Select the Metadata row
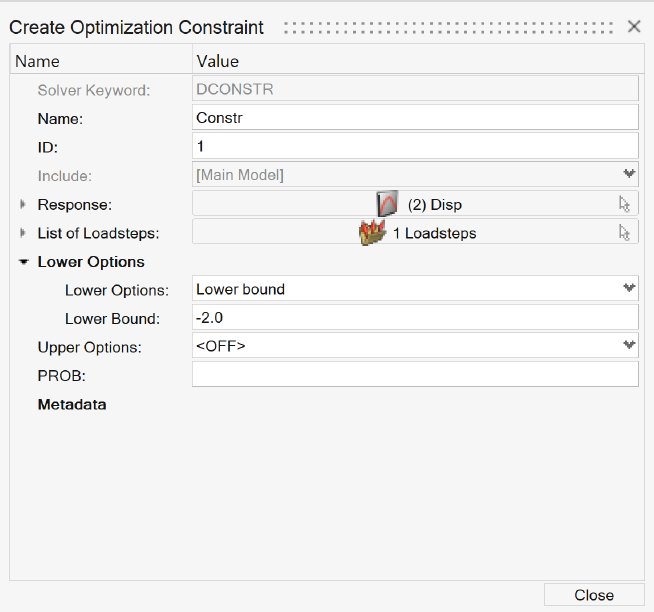Viewport: 654px width, 612px height. 72,405
